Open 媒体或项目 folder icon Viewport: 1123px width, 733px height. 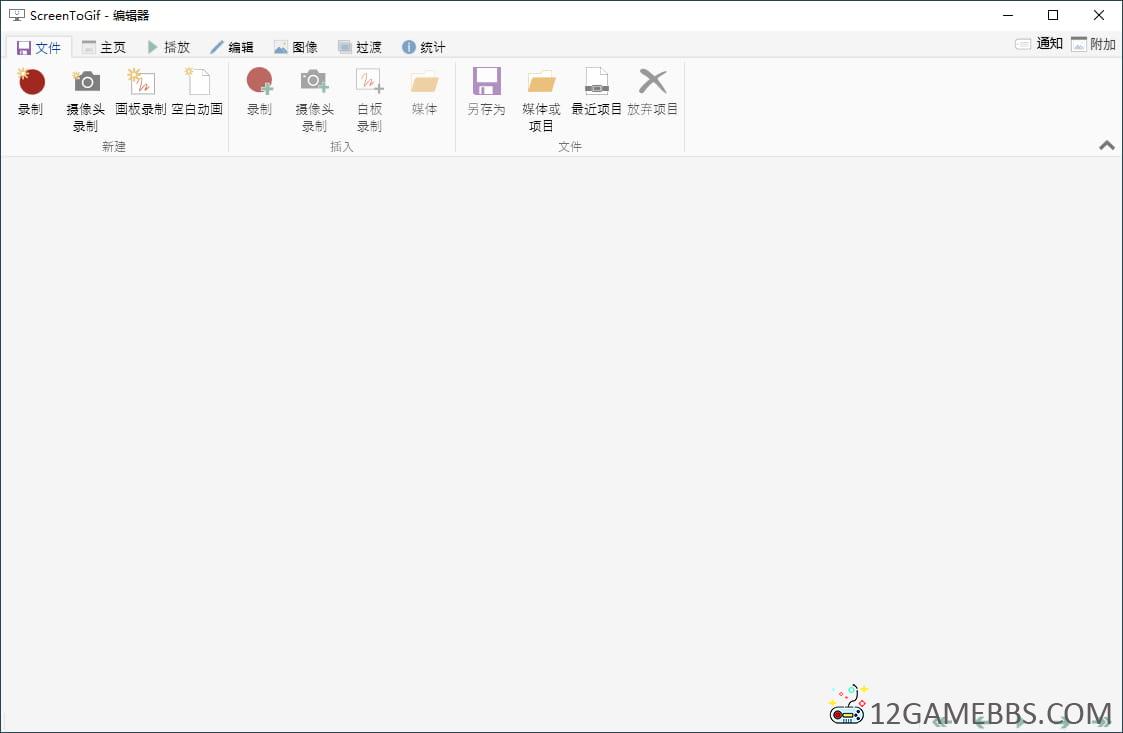coord(541,83)
